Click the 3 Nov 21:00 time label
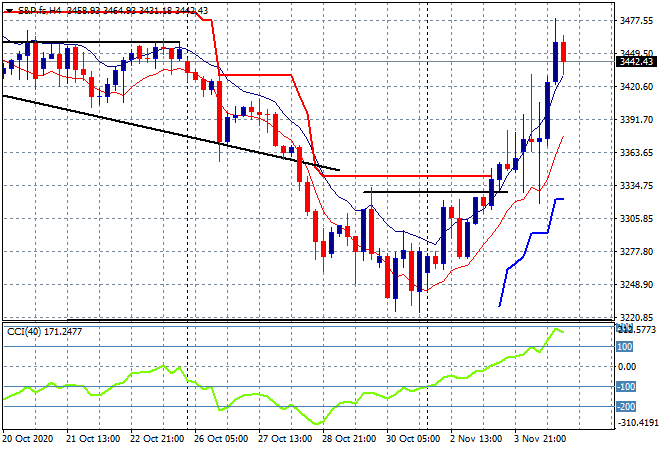The image size is (660, 450). pos(540,439)
